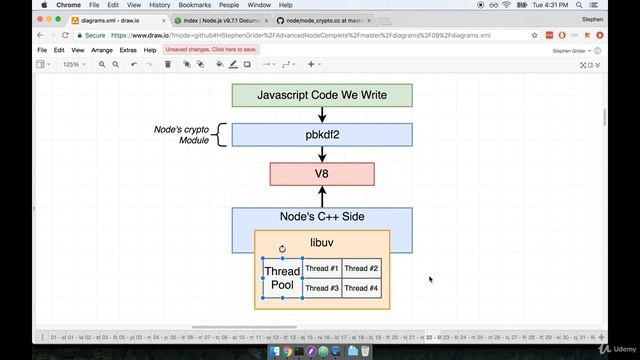Add a new page with plus icon
The width and height of the screenshot is (640, 360).
601,337
